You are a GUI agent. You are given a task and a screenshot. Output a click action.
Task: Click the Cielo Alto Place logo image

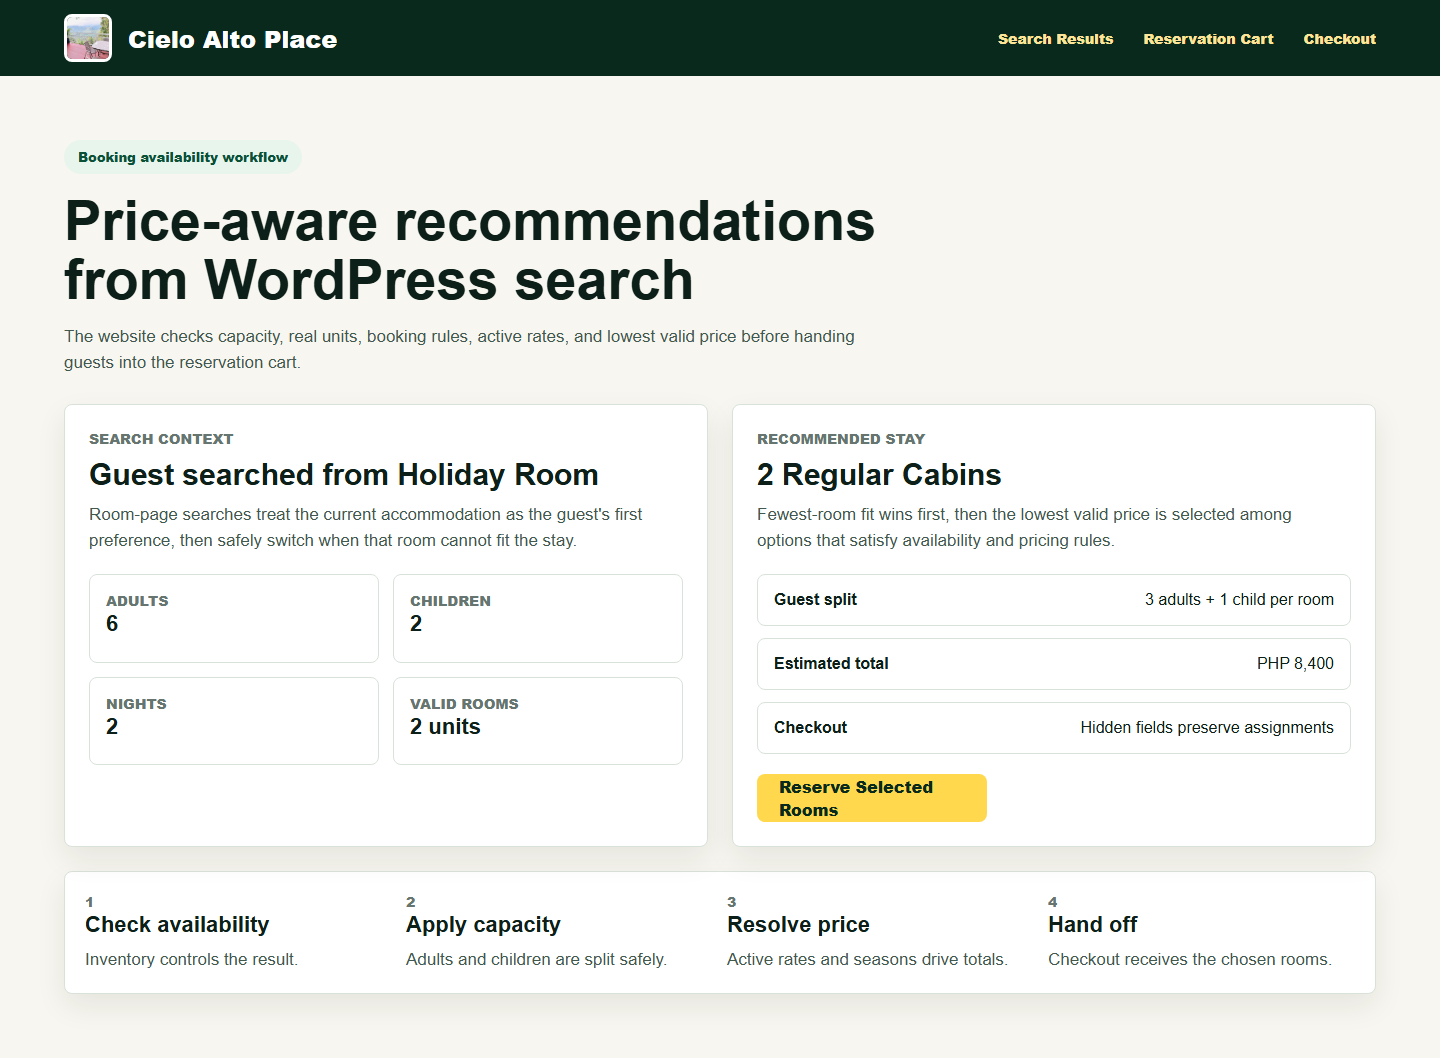point(88,38)
